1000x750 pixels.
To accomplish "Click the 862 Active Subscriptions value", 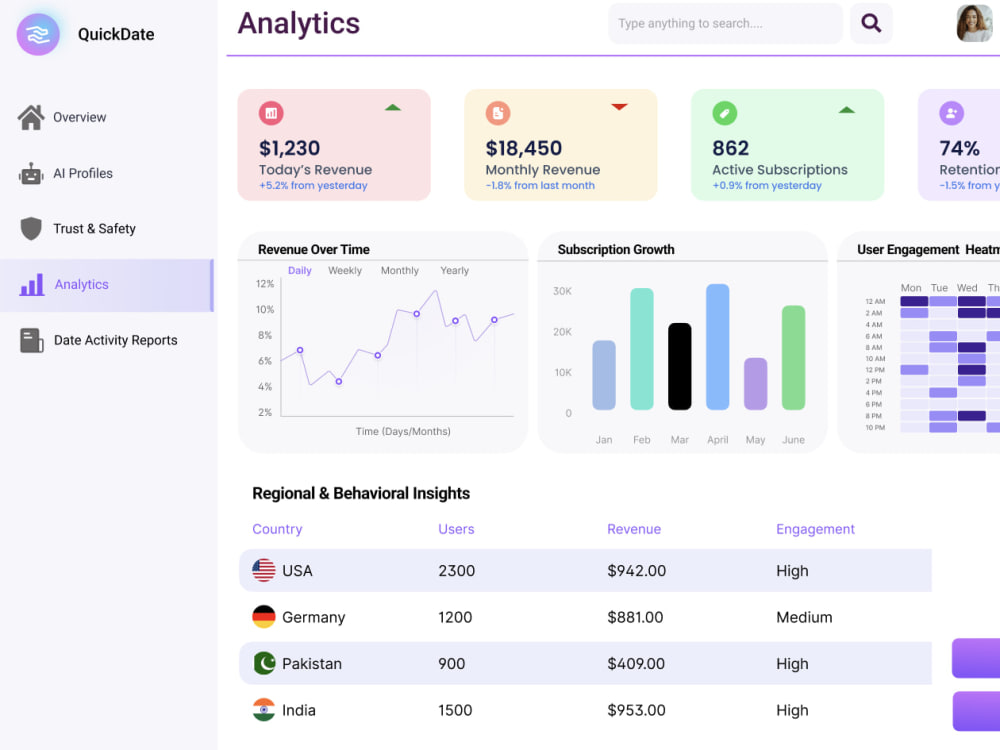I will 730,148.
